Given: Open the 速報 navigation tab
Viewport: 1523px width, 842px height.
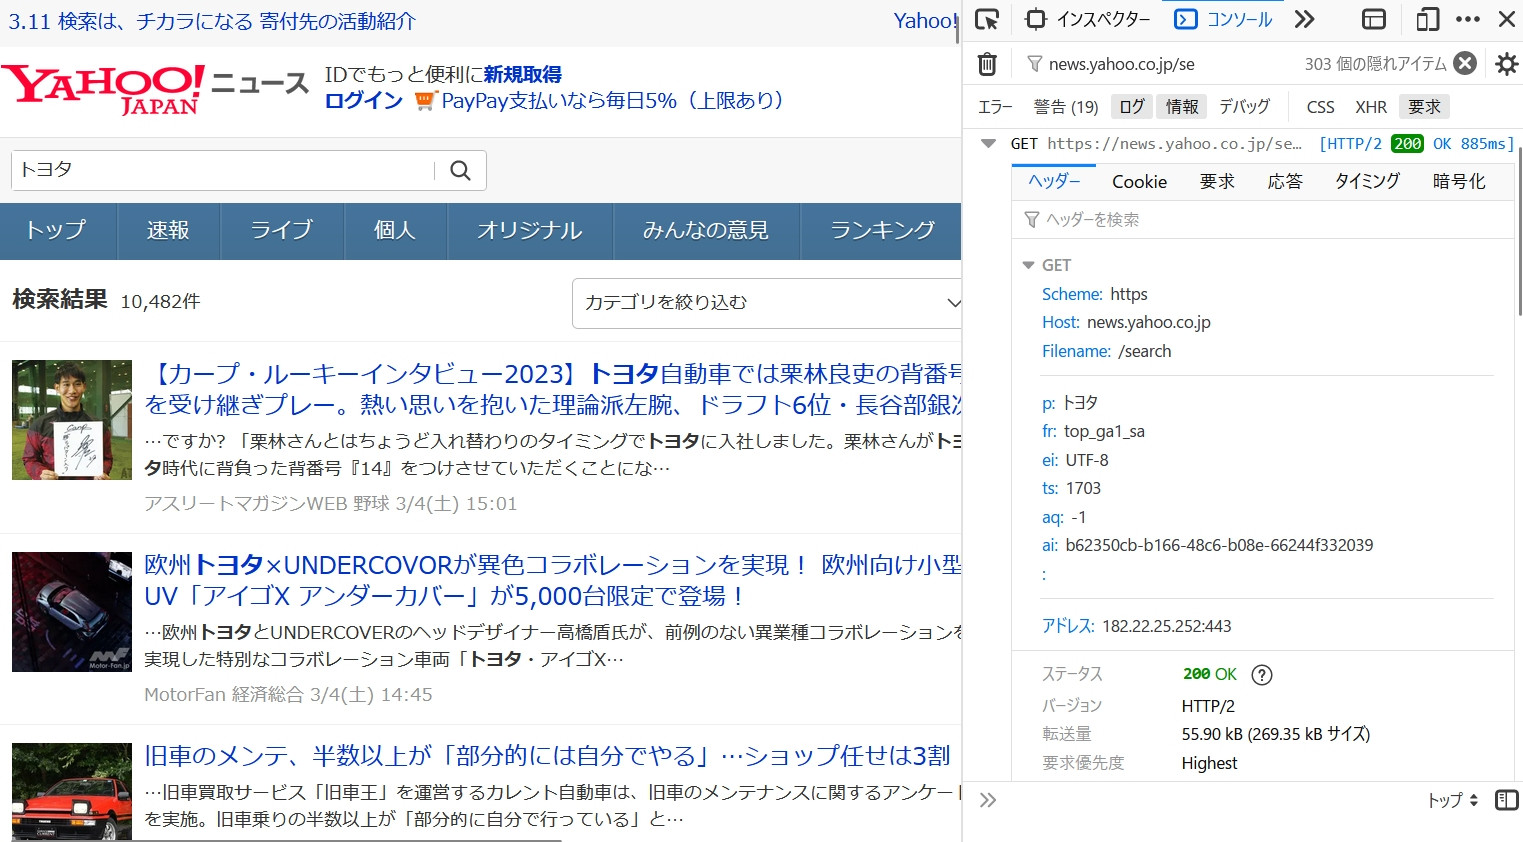Looking at the screenshot, I should click(x=168, y=230).
